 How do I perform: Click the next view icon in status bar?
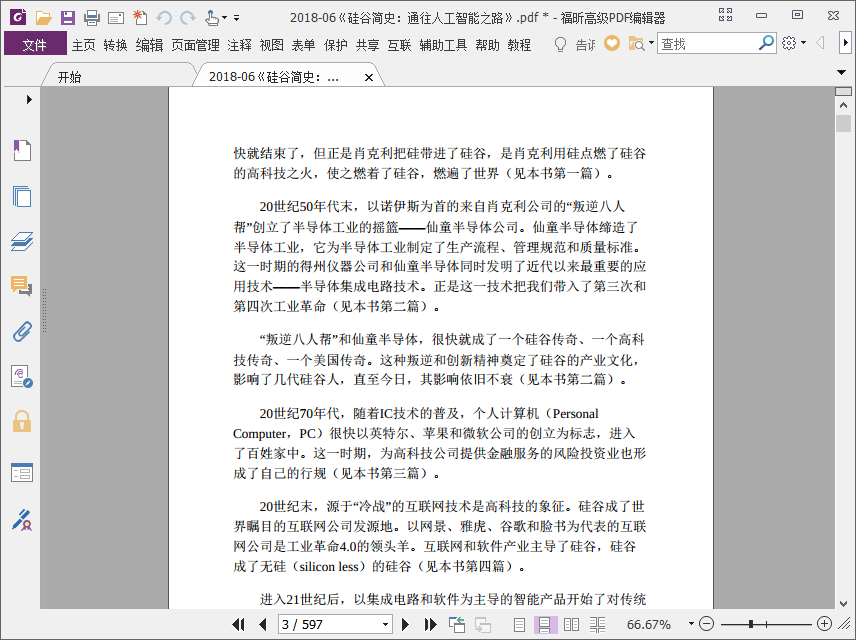(483, 624)
